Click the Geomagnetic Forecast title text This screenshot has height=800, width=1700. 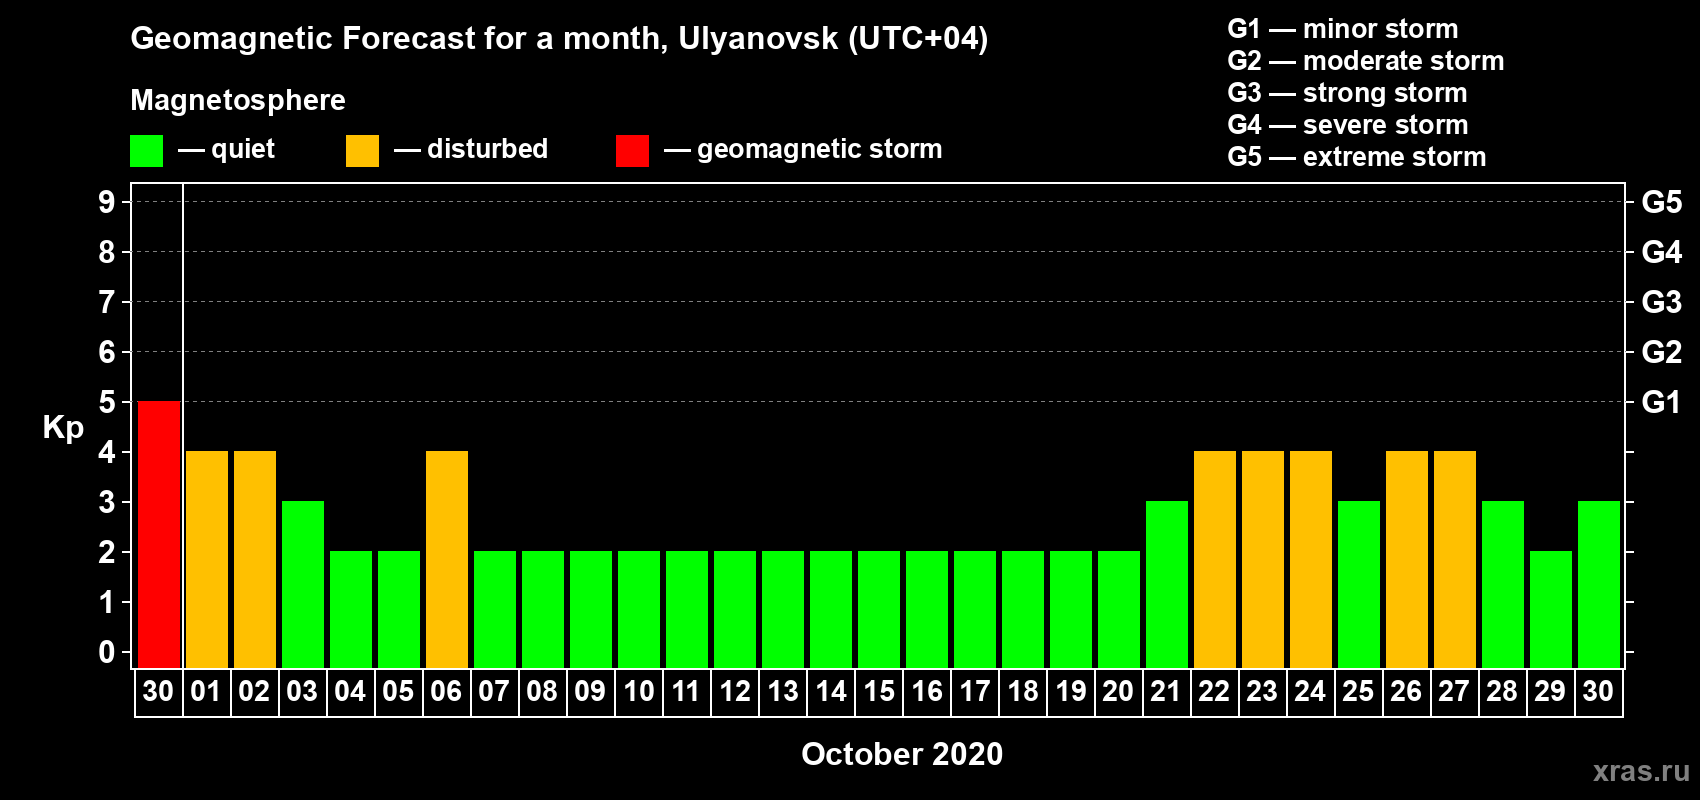(559, 39)
